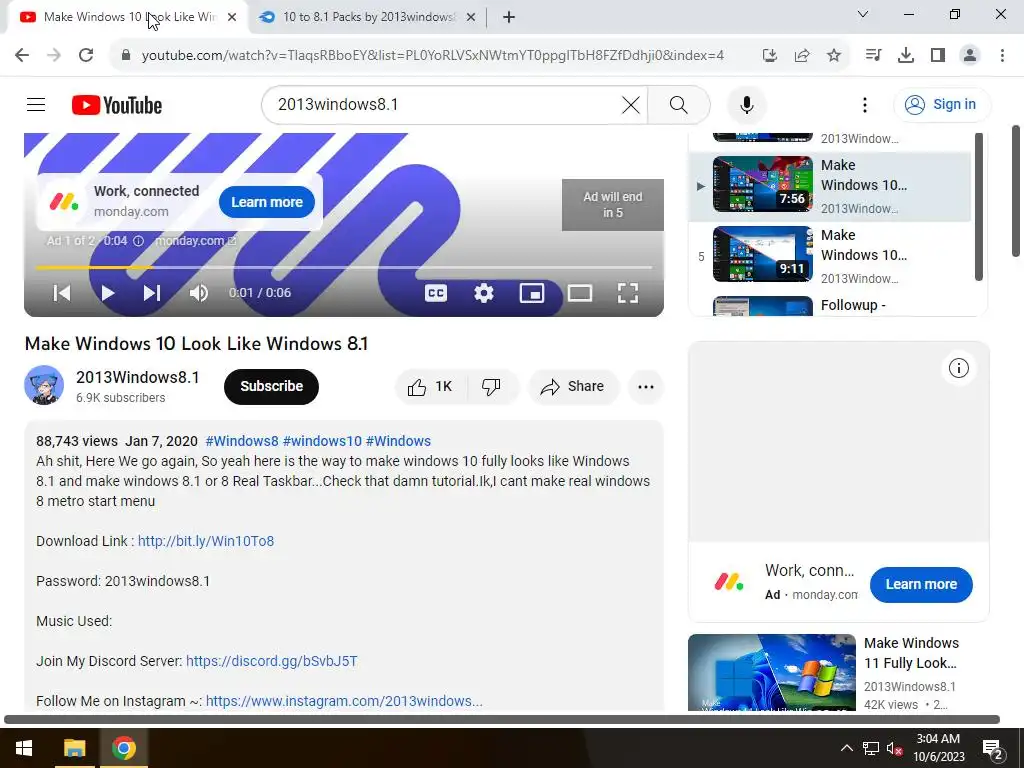Click the #windows10 hashtag

pos(323,441)
